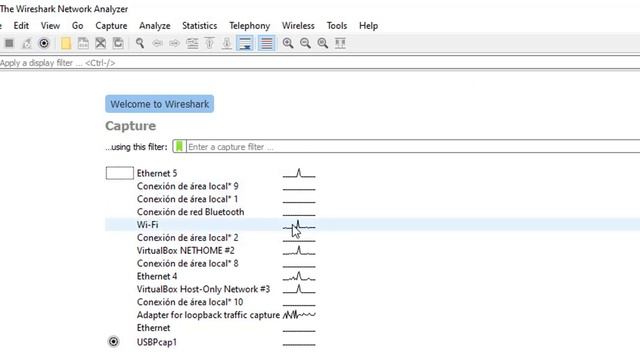Open the View menu
The height and width of the screenshot is (360, 640).
pos(50,26)
